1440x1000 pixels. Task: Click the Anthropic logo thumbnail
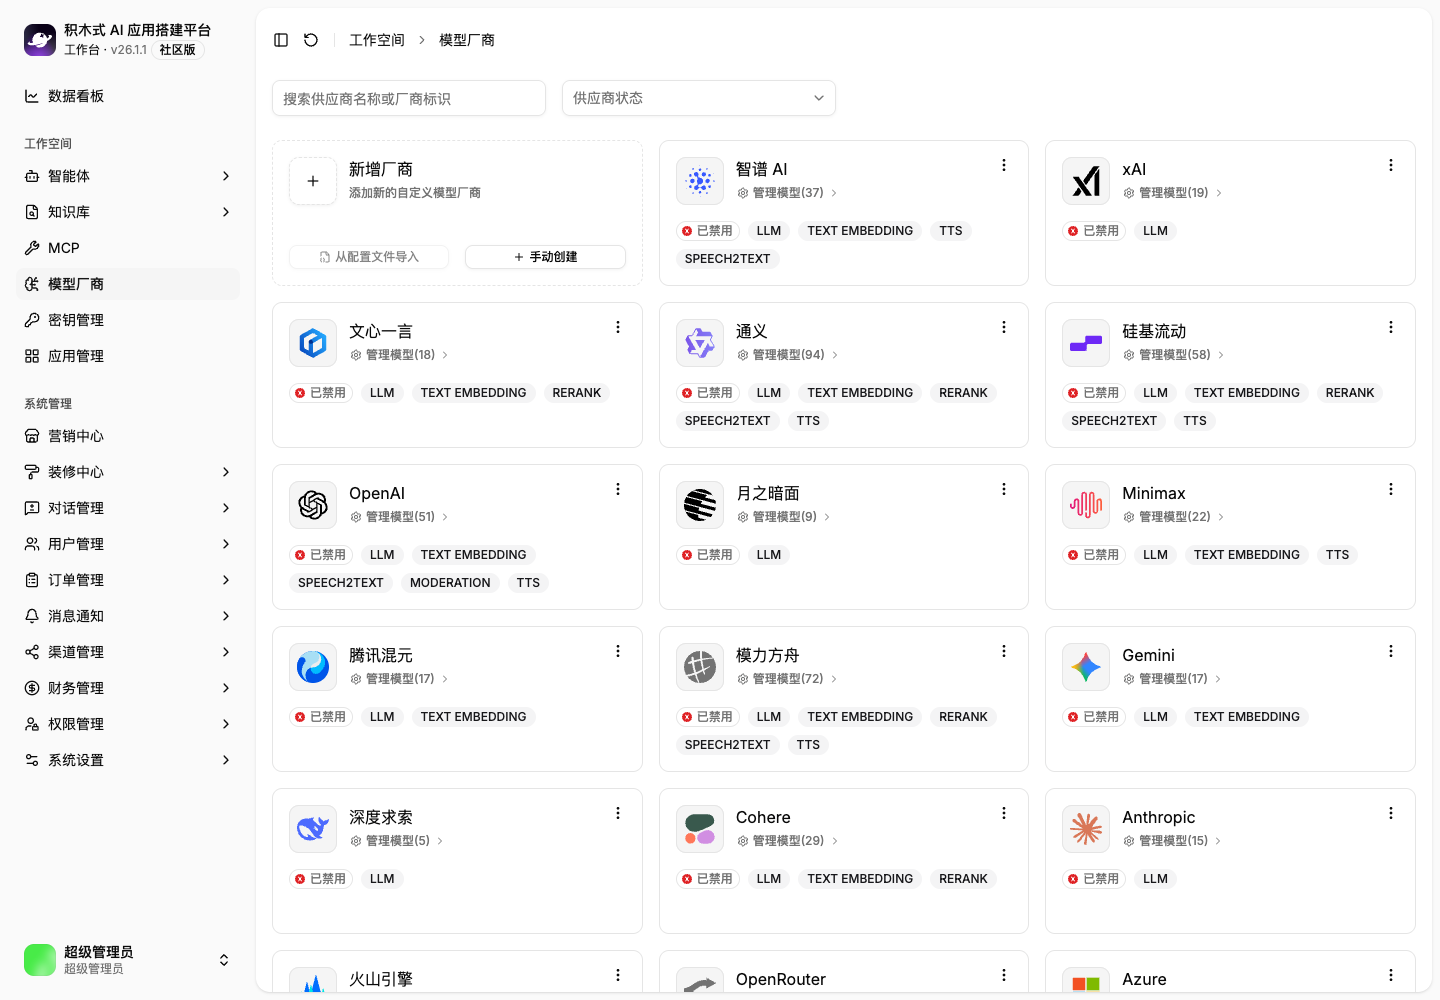1086,829
